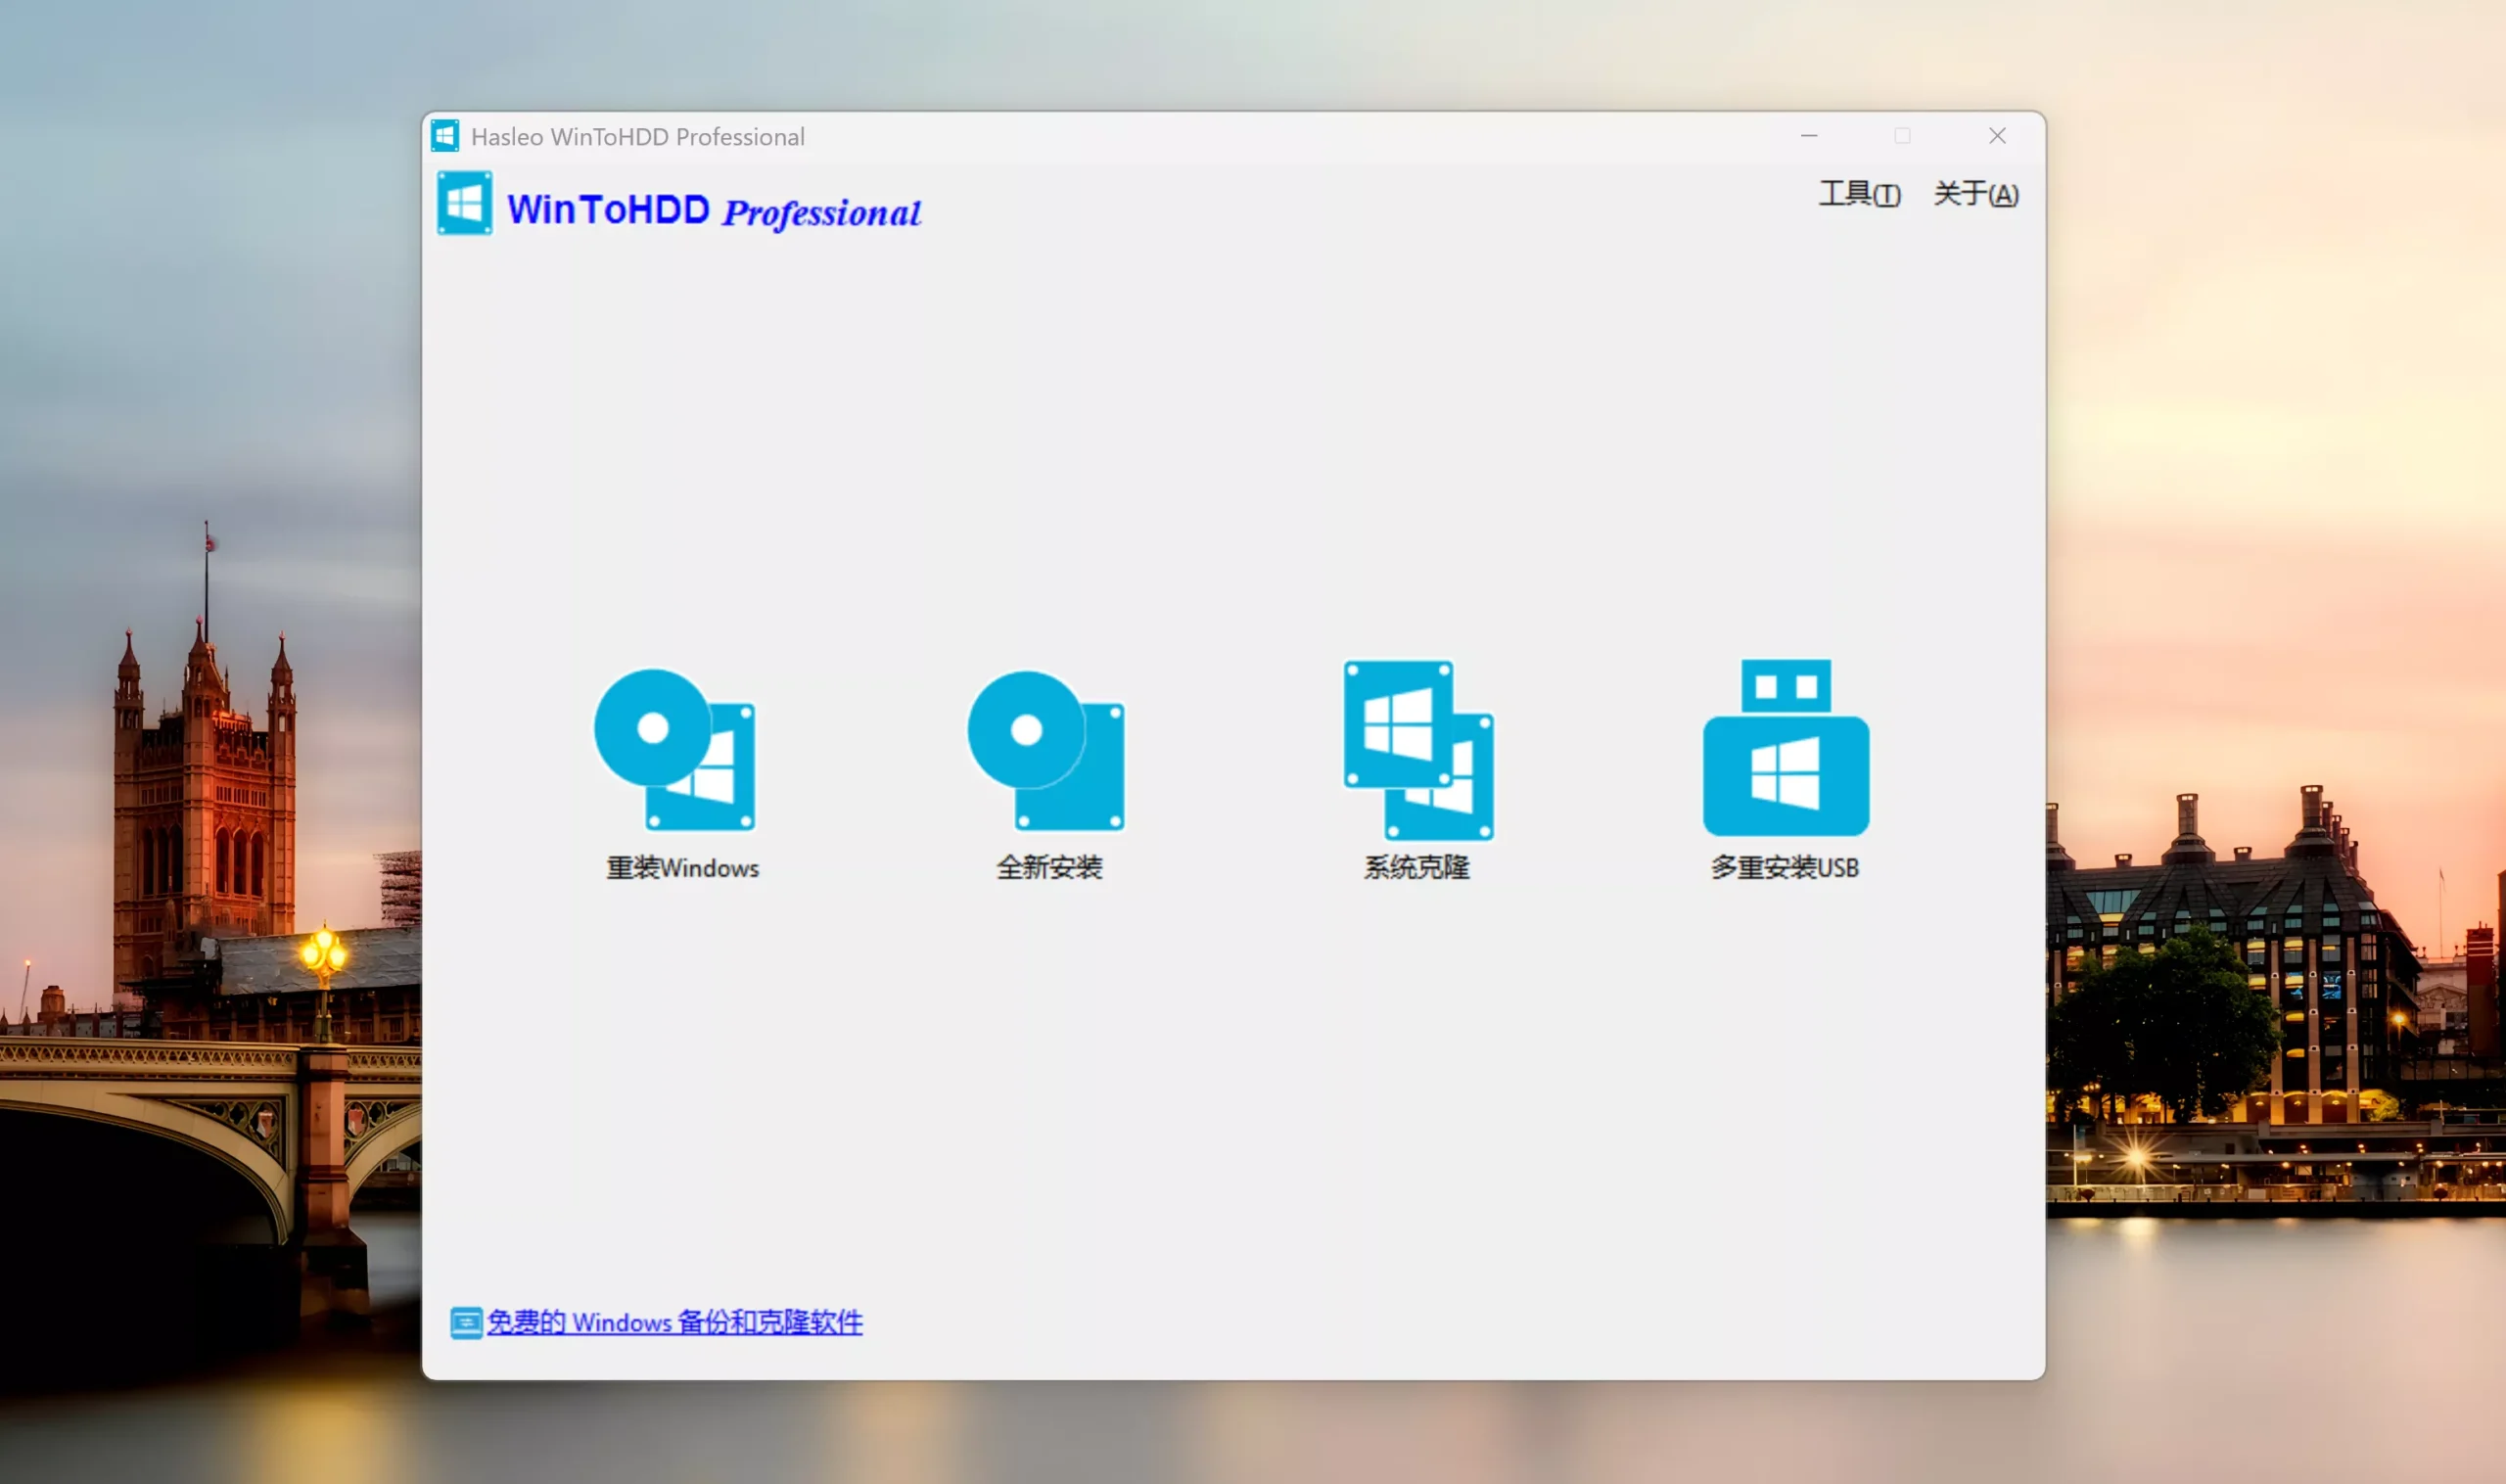
Task: Open the 免费的 Windows 备份和克隆软件 link
Action: pyautogui.click(x=675, y=1322)
